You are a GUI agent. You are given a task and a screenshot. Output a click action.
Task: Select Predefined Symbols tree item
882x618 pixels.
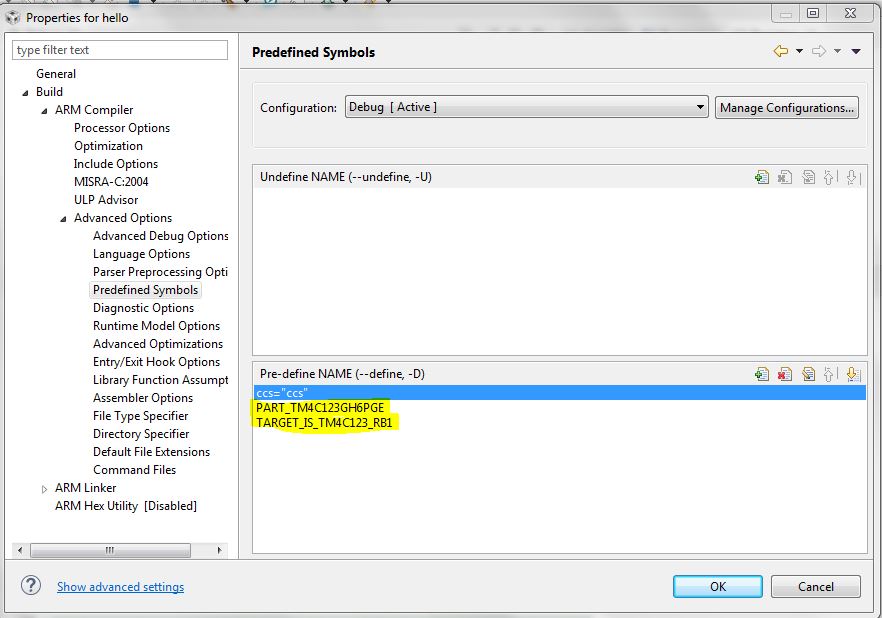click(x=145, y=290)
